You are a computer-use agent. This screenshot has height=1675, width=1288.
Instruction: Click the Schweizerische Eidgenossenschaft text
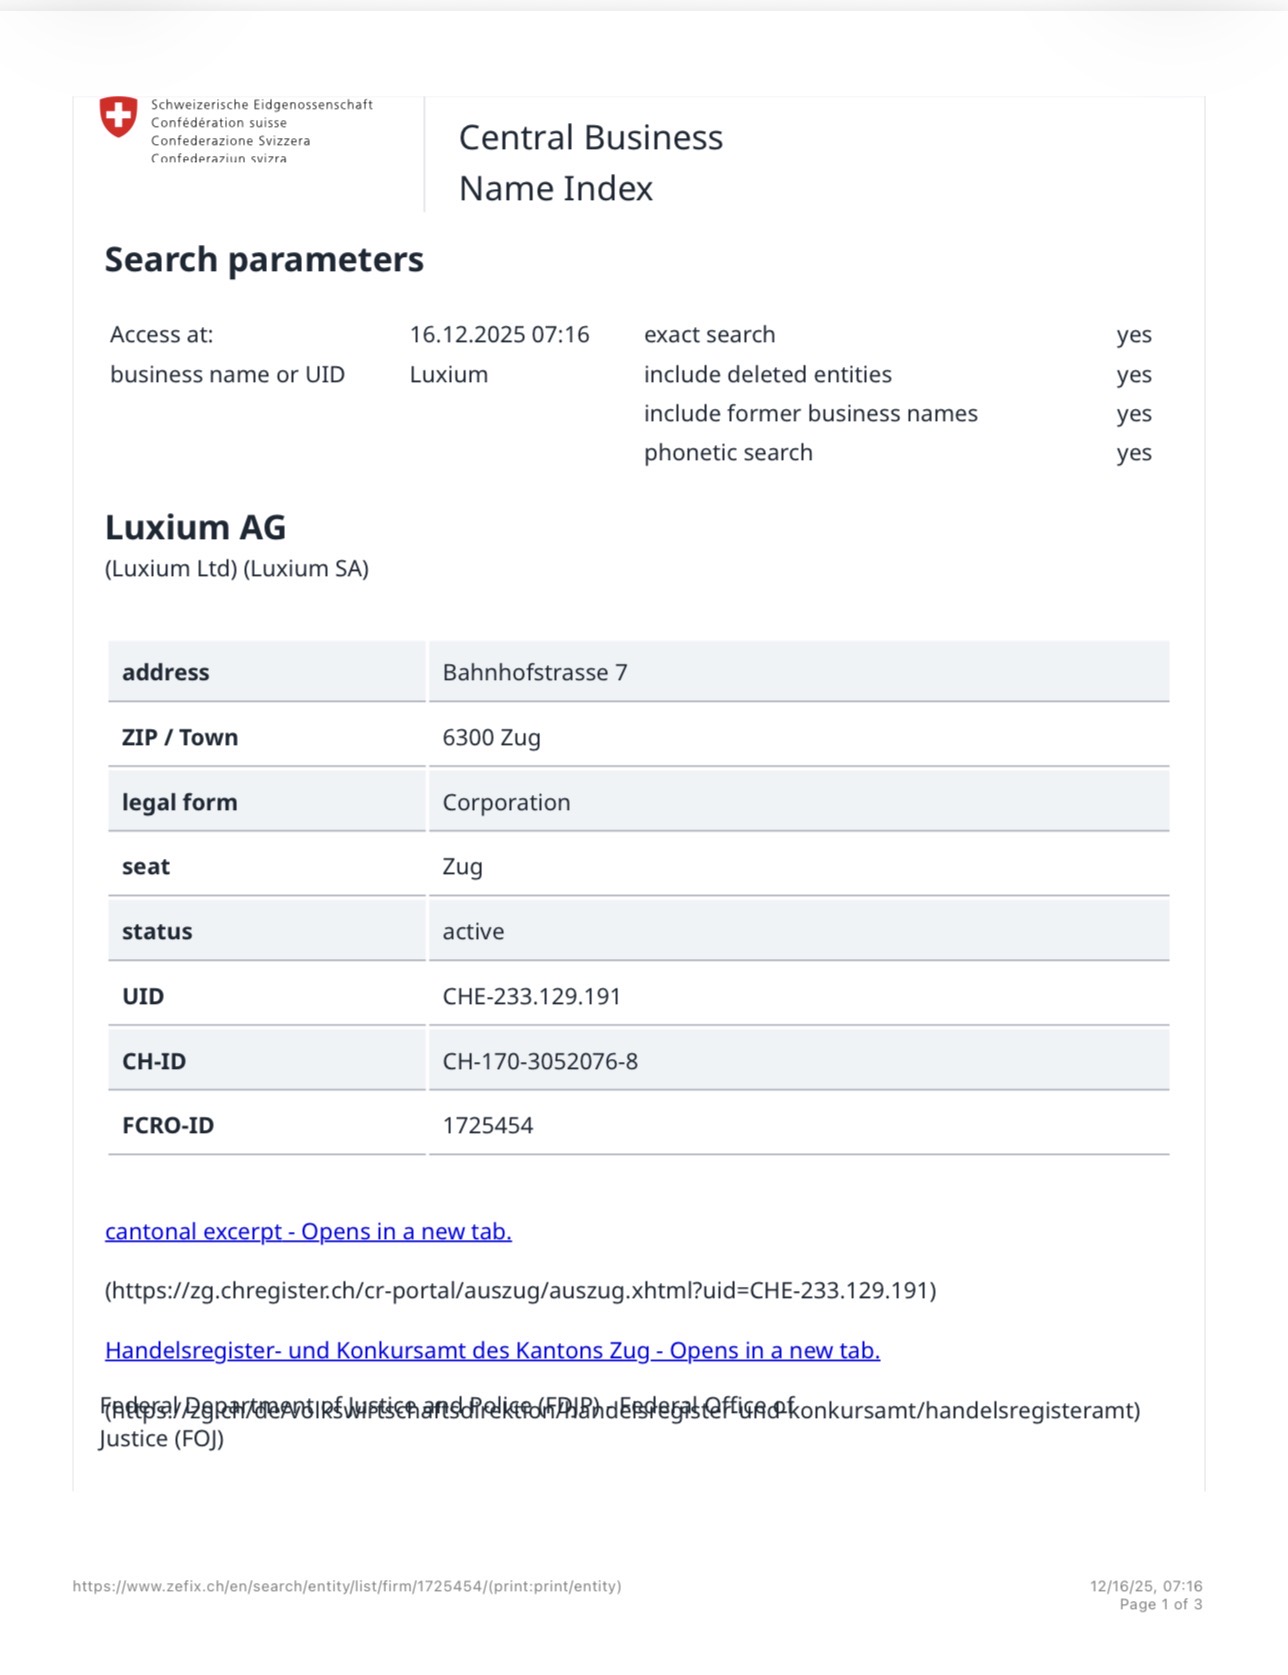point(261,105)
